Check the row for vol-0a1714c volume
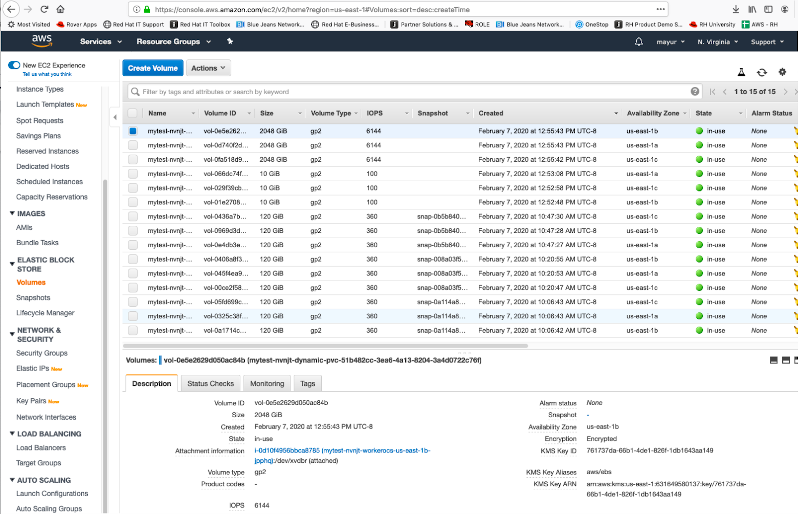Viewport: 800px width, 514px height. [x=133, y=331]
